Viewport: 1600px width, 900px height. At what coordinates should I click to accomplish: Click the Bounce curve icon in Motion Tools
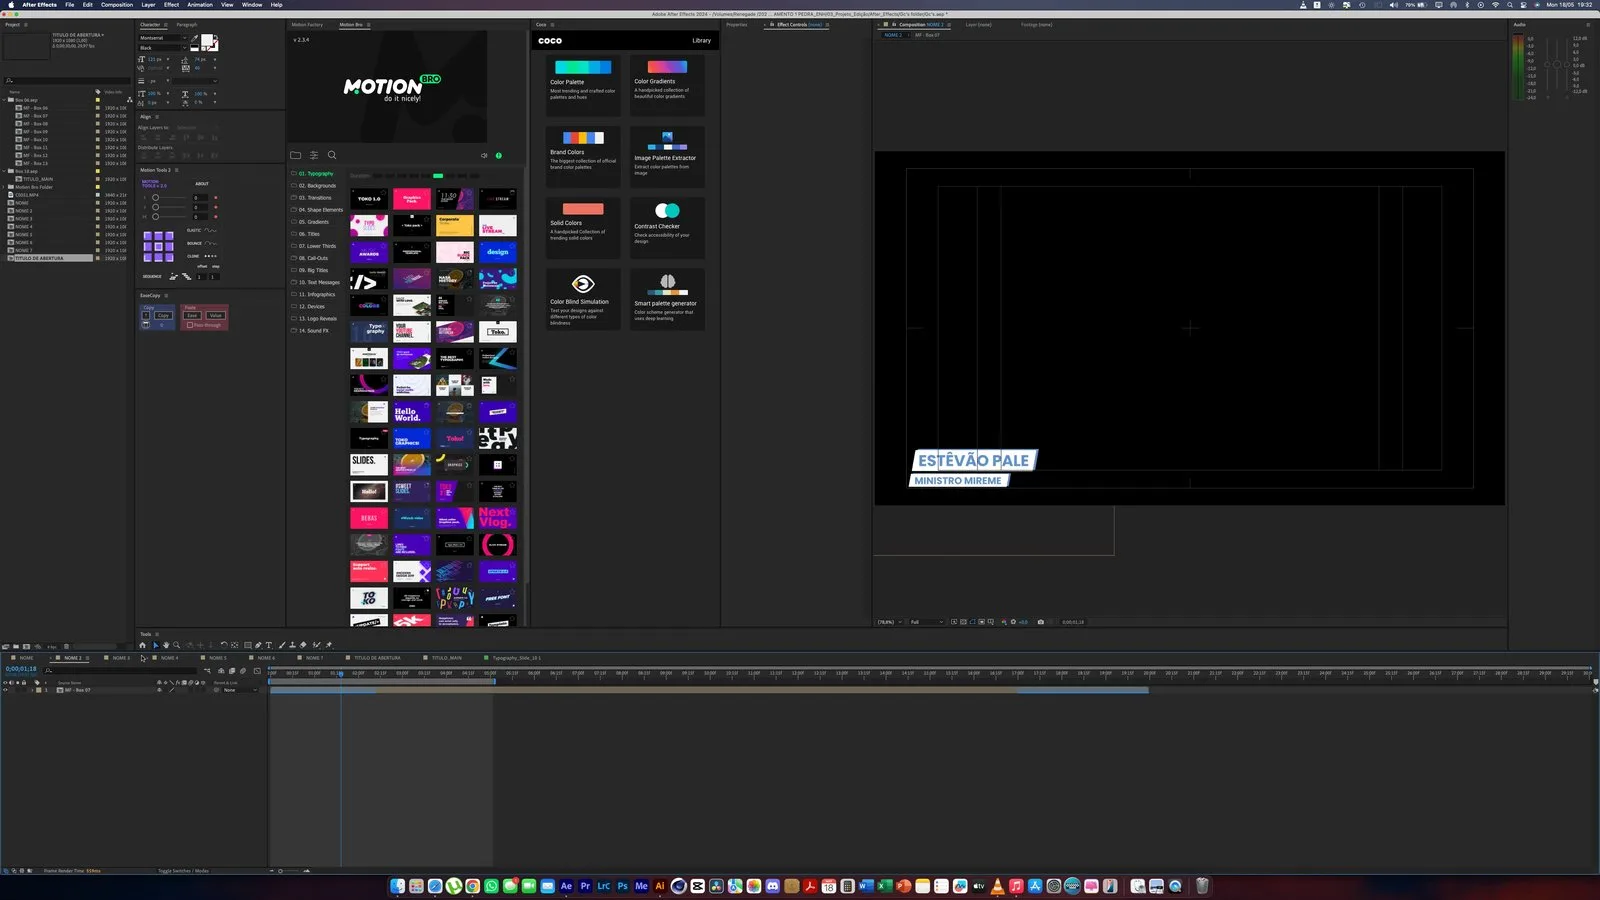[x=210, y=243]
